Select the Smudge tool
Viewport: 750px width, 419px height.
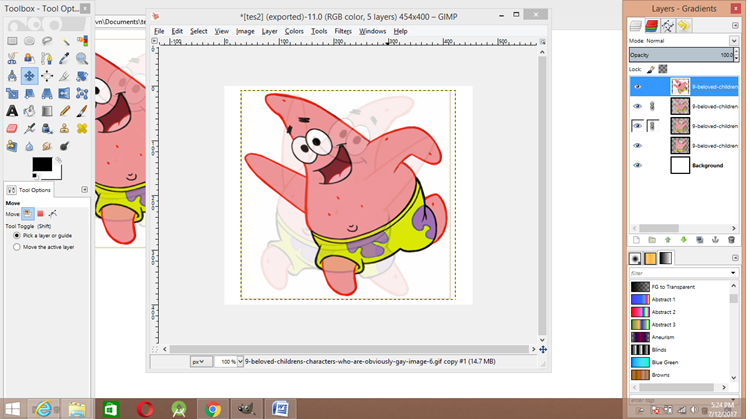(x=47, y=145)
